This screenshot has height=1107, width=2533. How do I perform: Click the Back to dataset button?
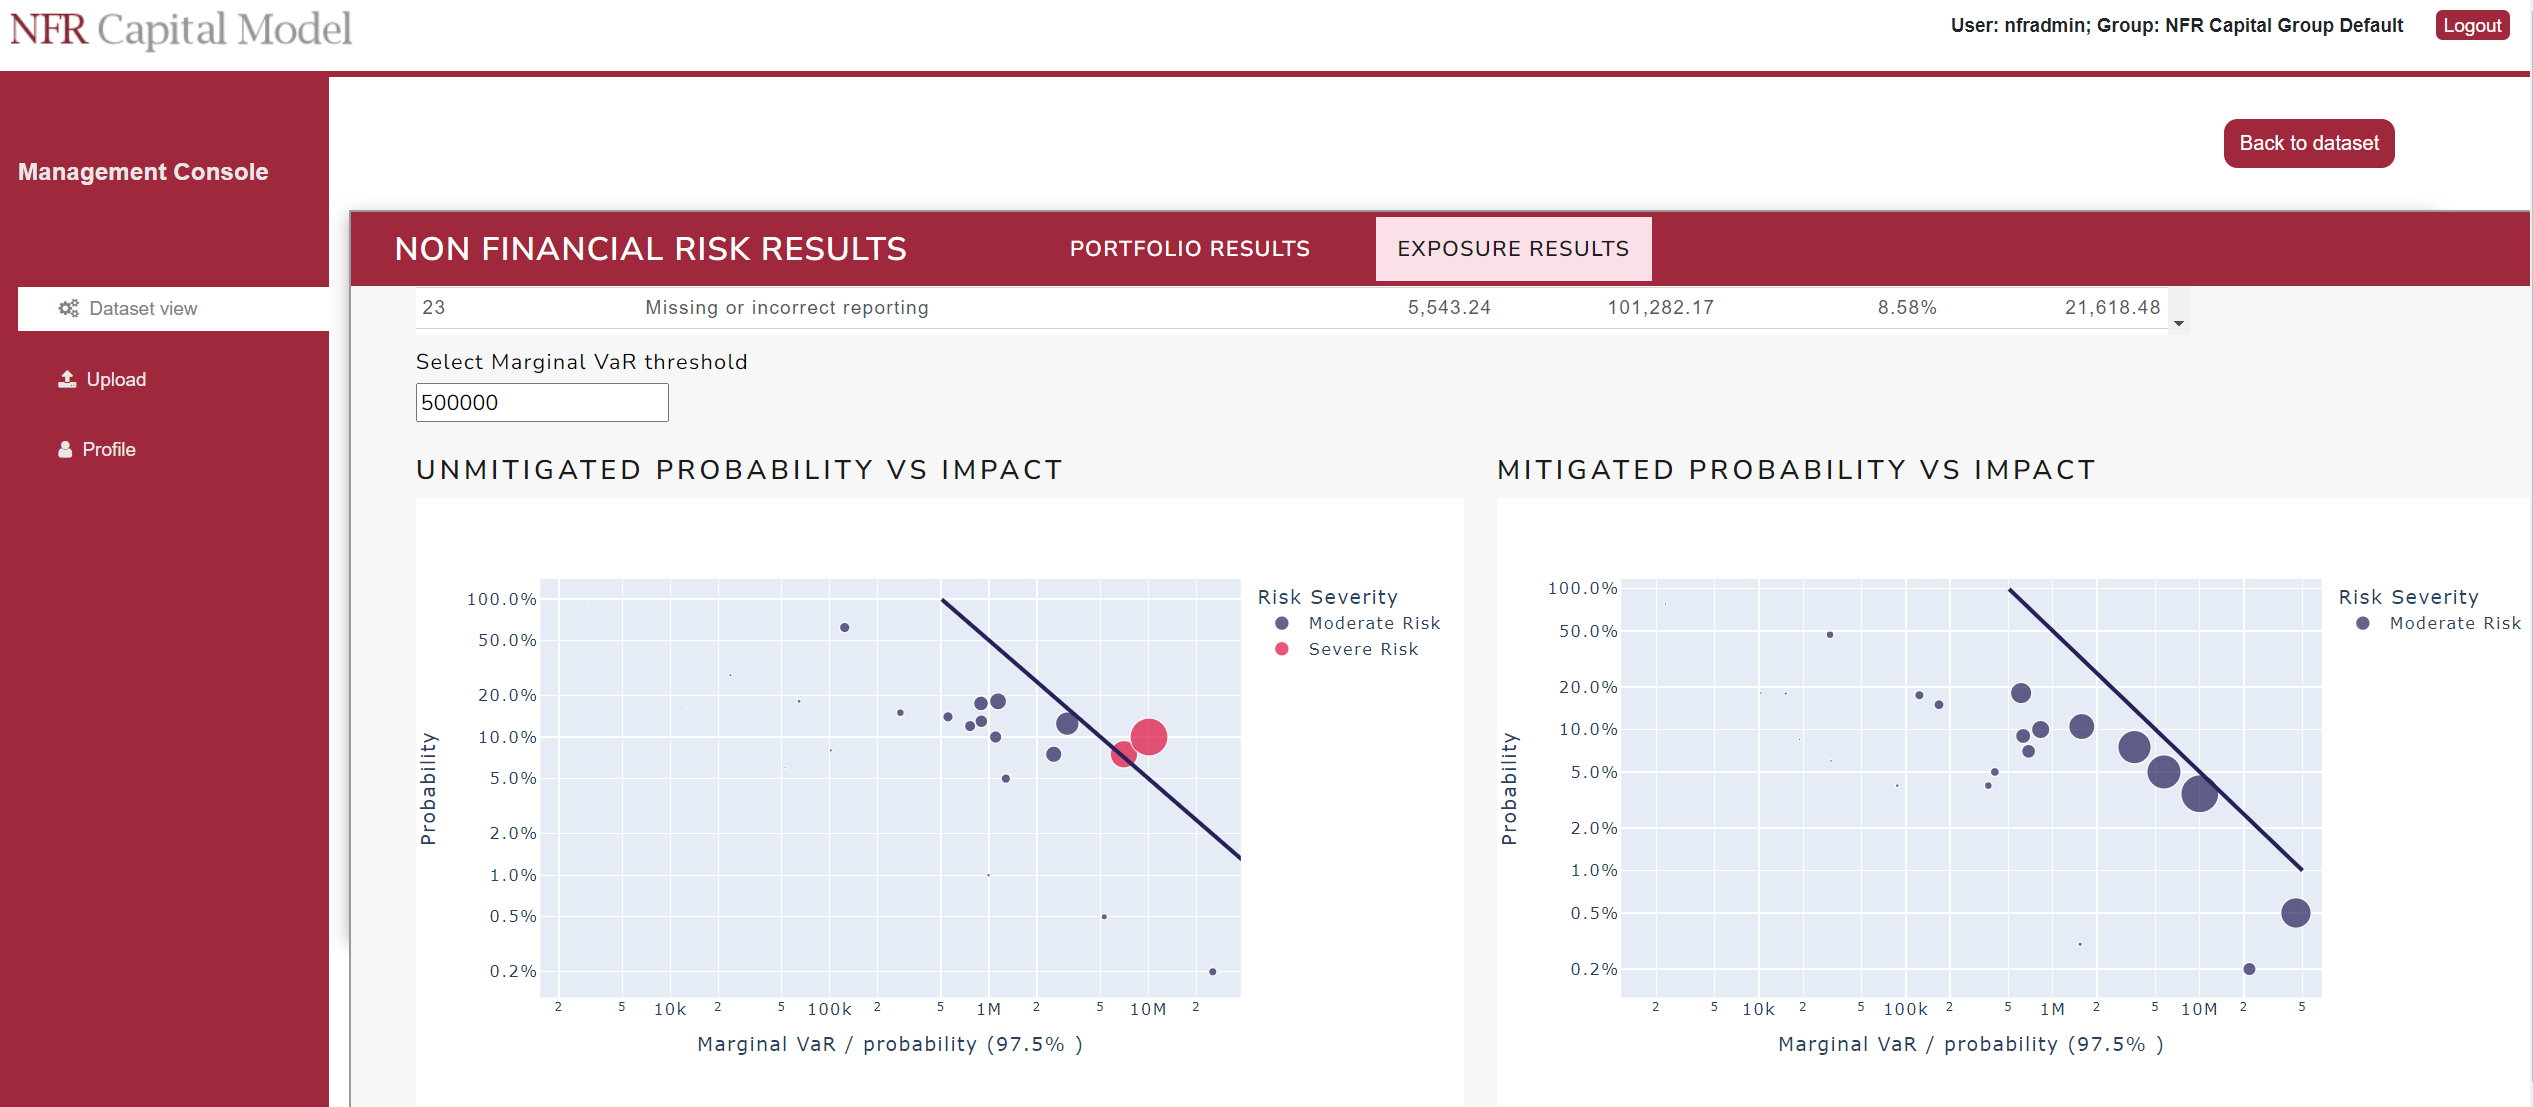click(x=2308, y=143)
